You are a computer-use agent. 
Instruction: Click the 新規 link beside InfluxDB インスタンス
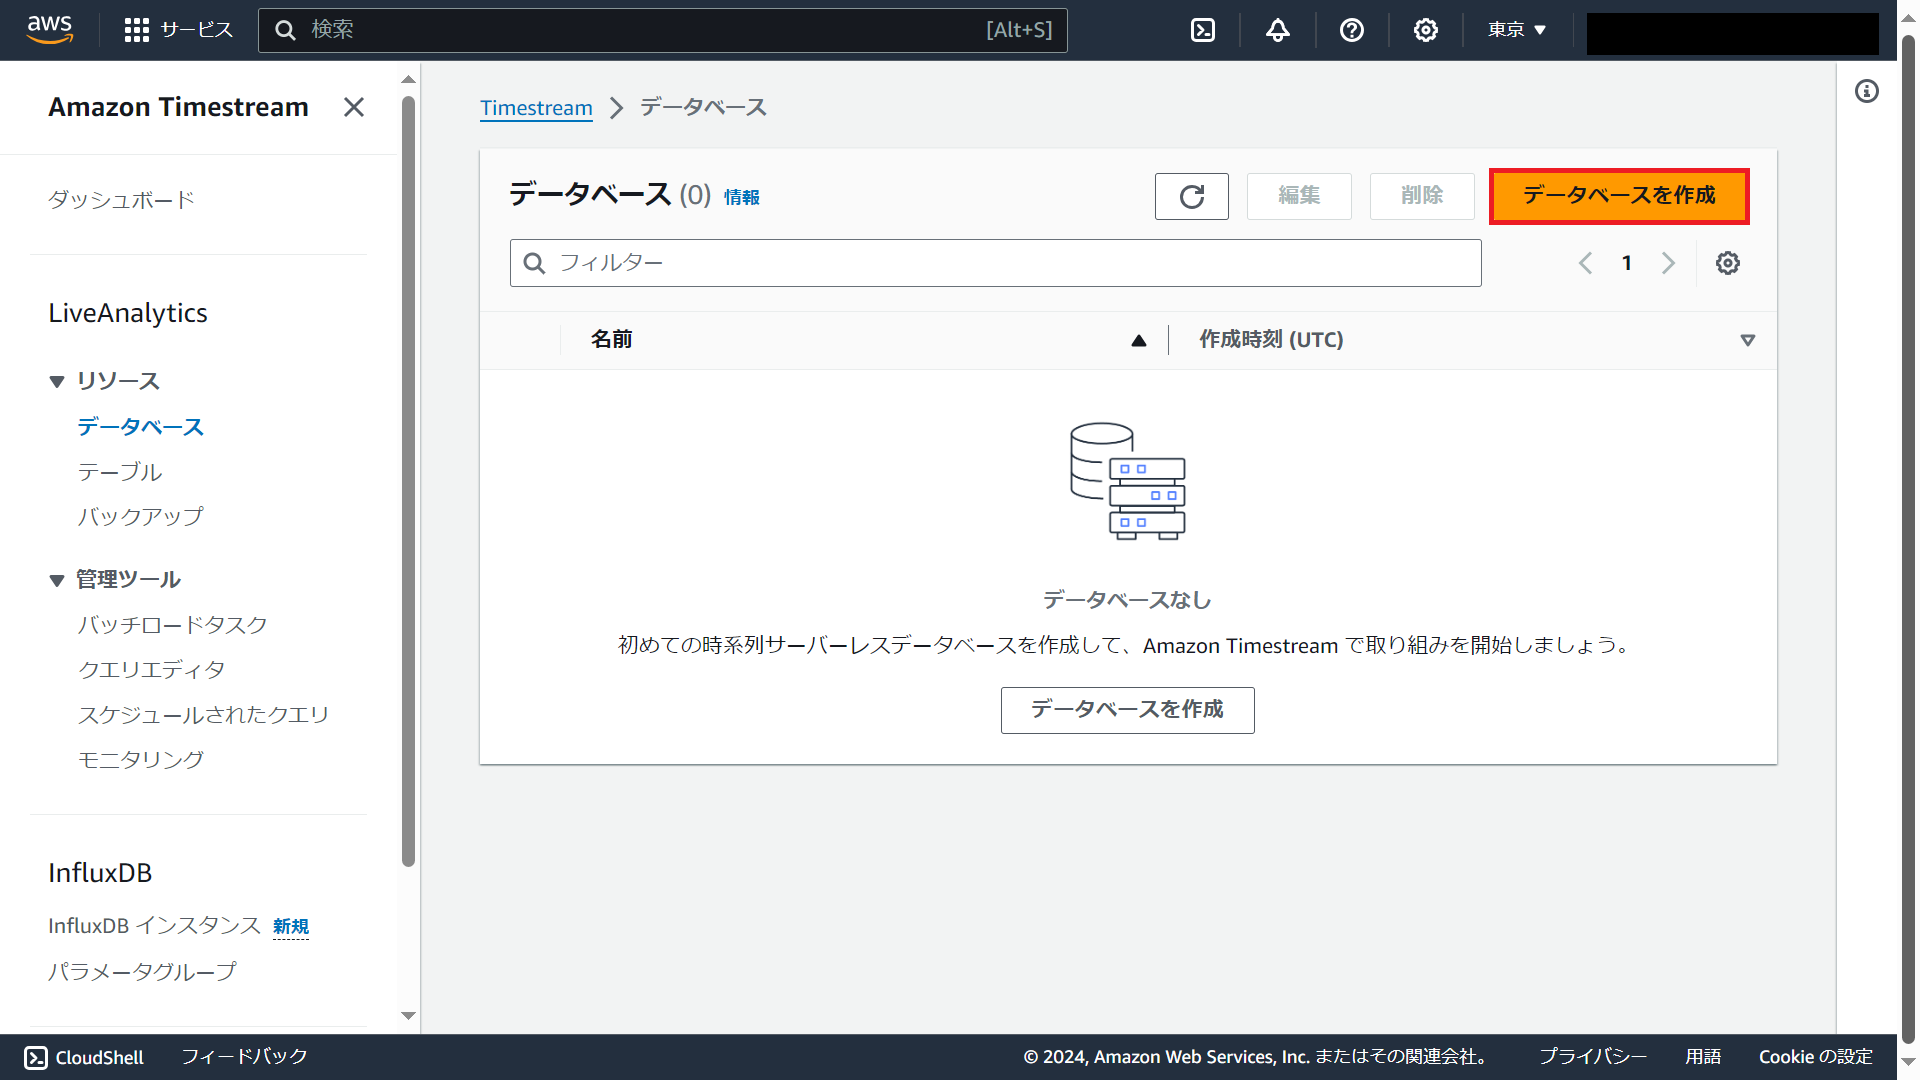click(x=290, y=927)
